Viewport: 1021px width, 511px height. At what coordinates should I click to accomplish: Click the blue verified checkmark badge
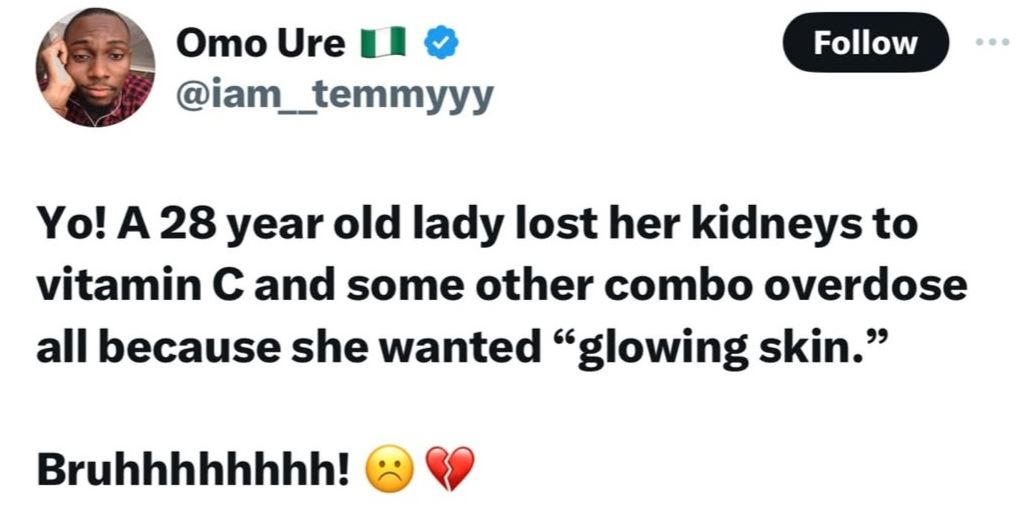coord(441,43)
